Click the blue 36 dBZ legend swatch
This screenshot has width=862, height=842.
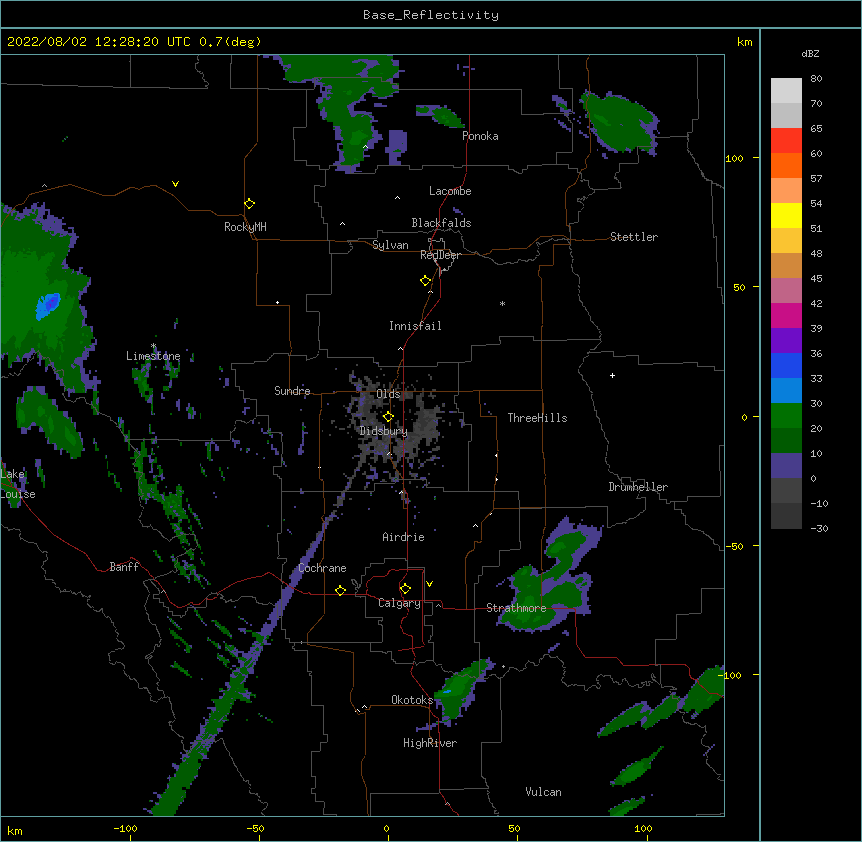pos(786,365)
